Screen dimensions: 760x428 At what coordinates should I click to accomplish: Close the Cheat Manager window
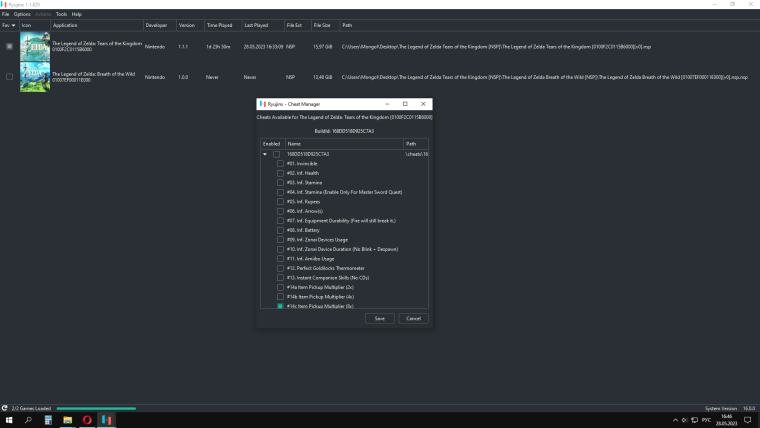point(423,104)
